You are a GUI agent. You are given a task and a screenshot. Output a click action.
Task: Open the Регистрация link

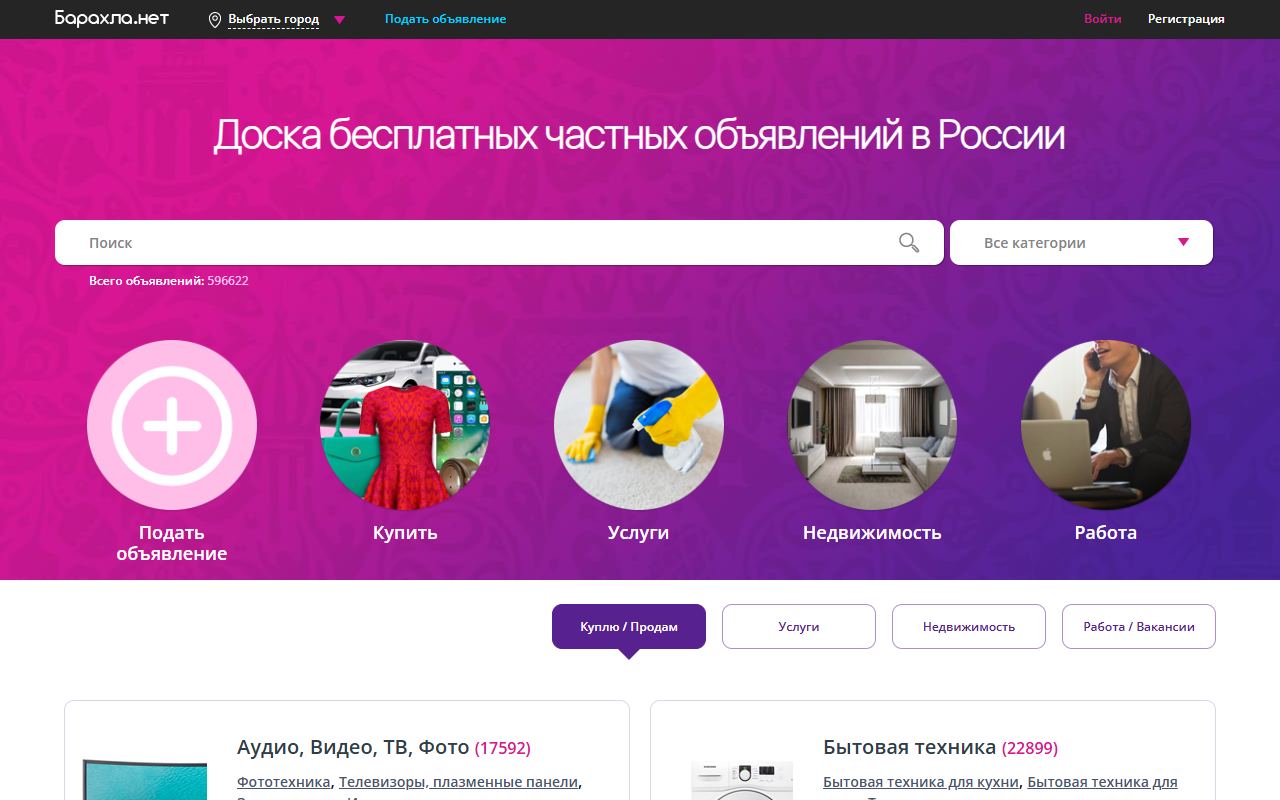(1186, 19)
